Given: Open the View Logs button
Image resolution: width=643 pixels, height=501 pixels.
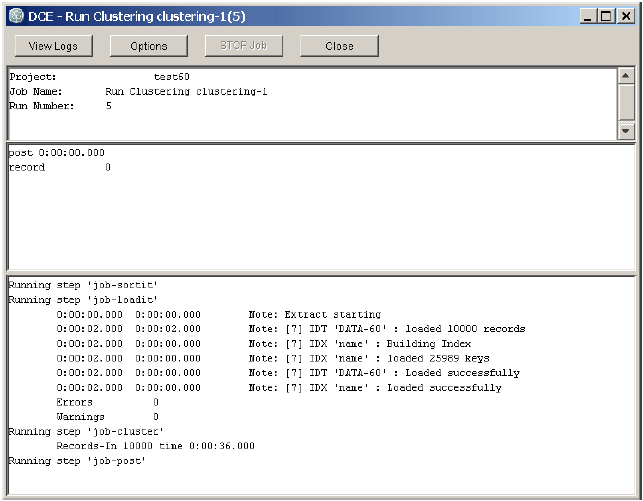Looking at the screenshot, I should tap(53, 46).
